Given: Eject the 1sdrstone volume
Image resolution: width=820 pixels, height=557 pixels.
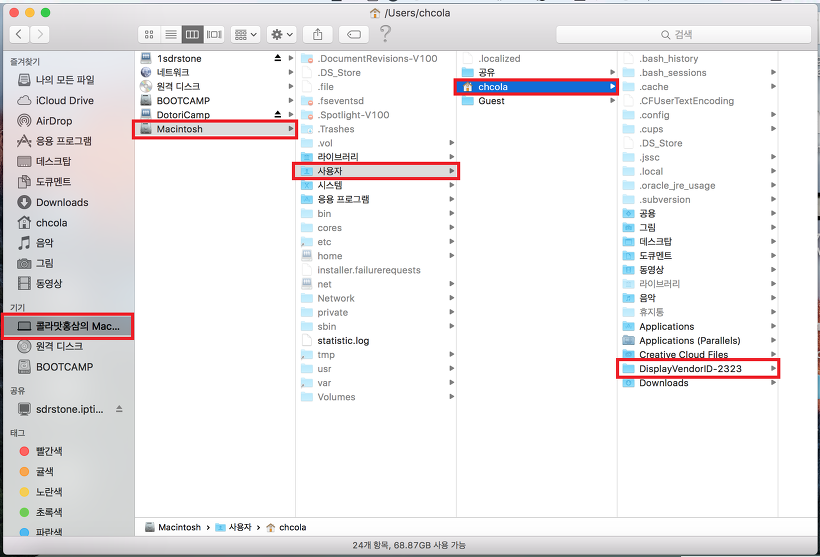Looking at the screenshot, I should [278, 59].
